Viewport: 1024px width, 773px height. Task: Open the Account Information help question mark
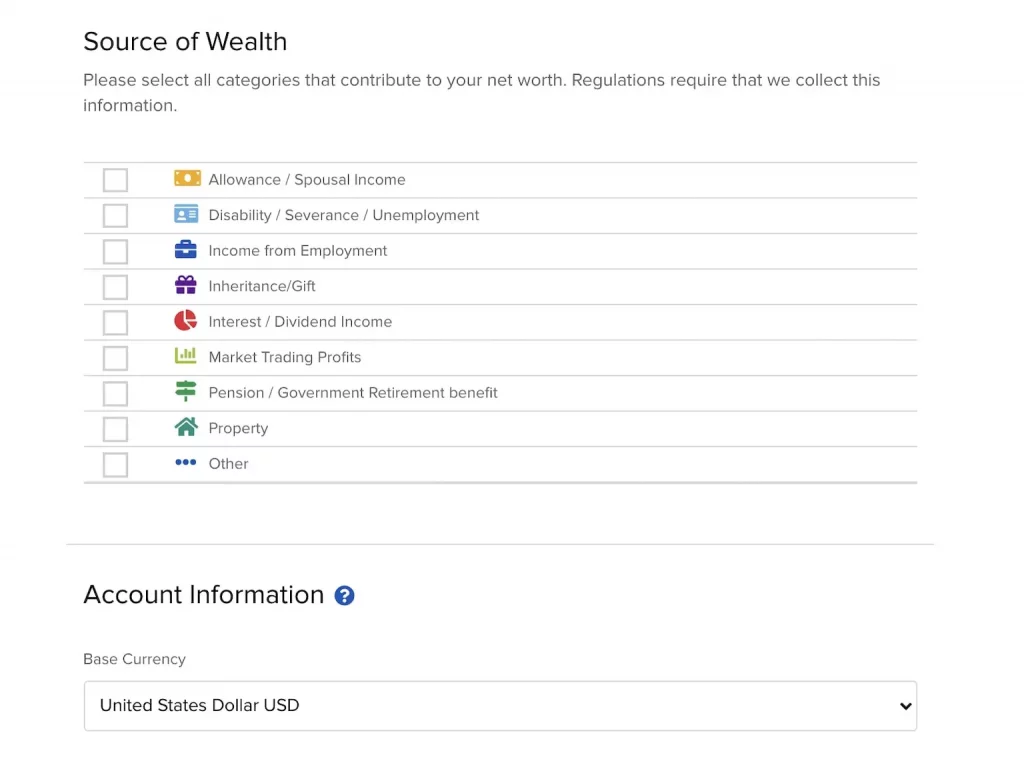(x=345, y=596)
